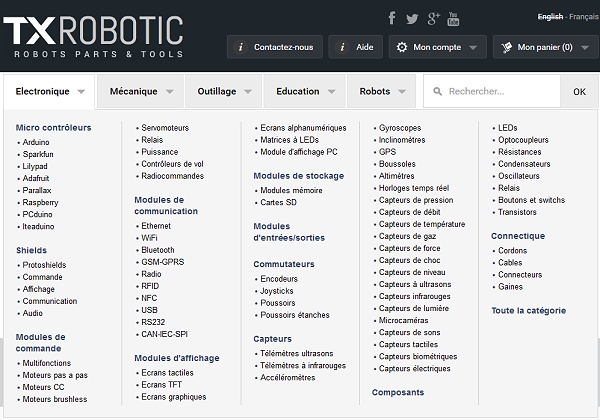Select the Outillage tab
This screenshot has height=420, width=600.
click(x=223, y=91)
